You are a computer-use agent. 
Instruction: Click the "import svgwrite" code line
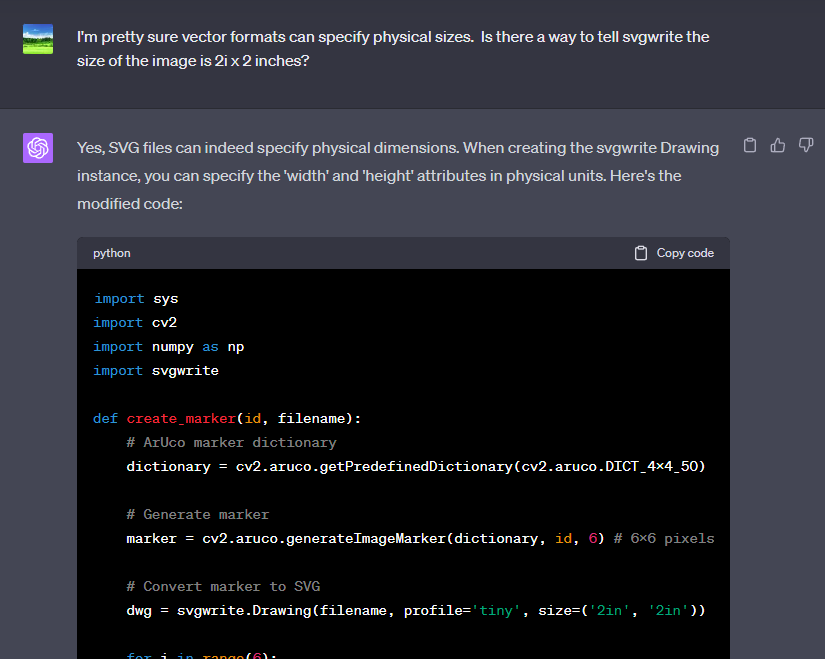pyautogui.click(x=156, y=370)
